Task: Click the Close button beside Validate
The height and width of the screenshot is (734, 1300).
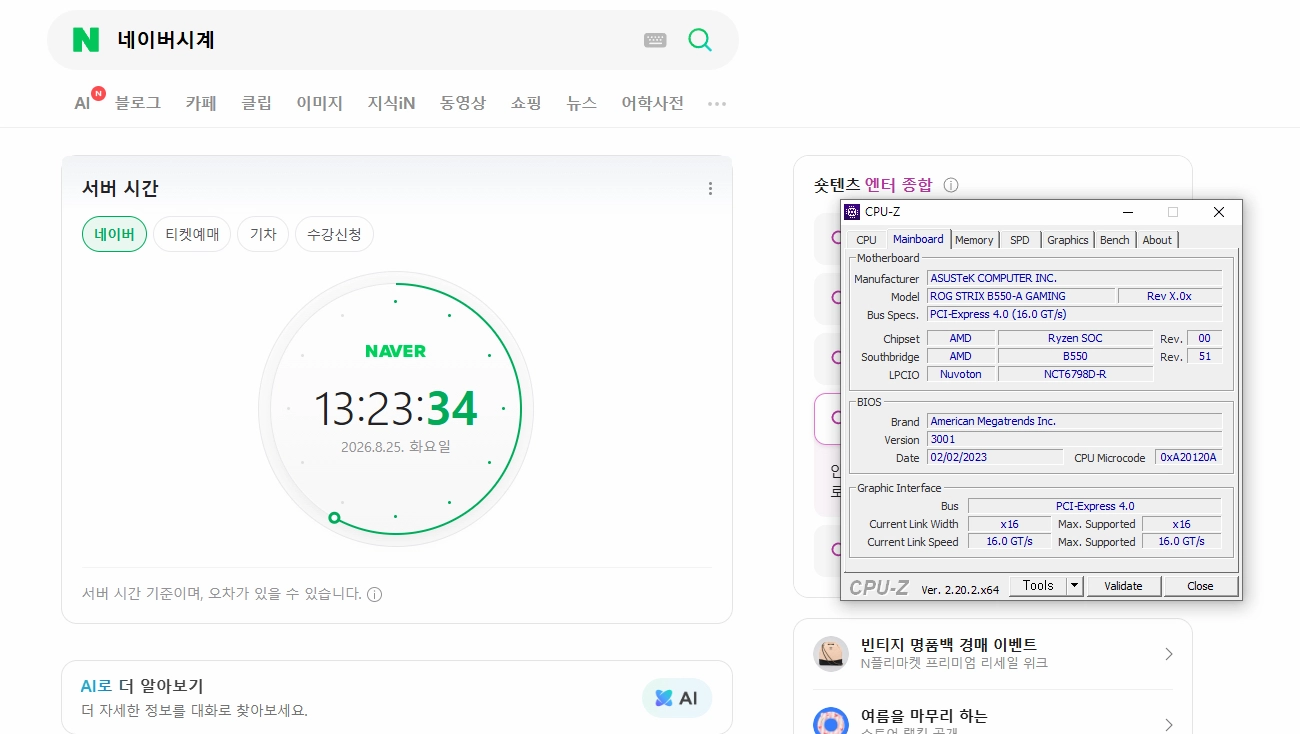Action: (x=1200, y=586)
